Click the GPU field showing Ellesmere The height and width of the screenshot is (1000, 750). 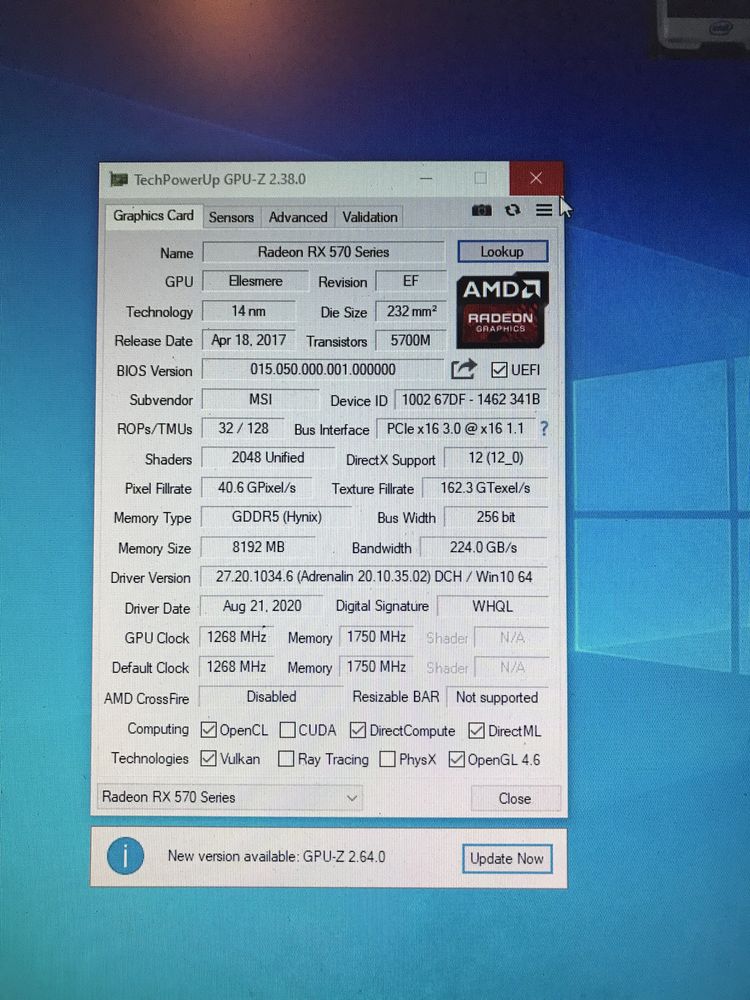click(256, 281)
